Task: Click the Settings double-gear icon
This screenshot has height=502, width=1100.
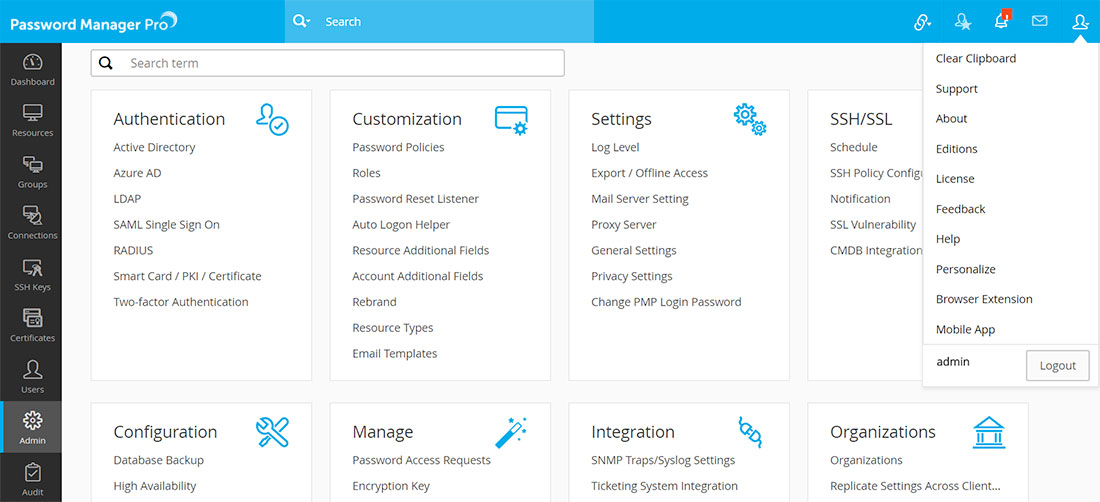Action: [750, 119]
